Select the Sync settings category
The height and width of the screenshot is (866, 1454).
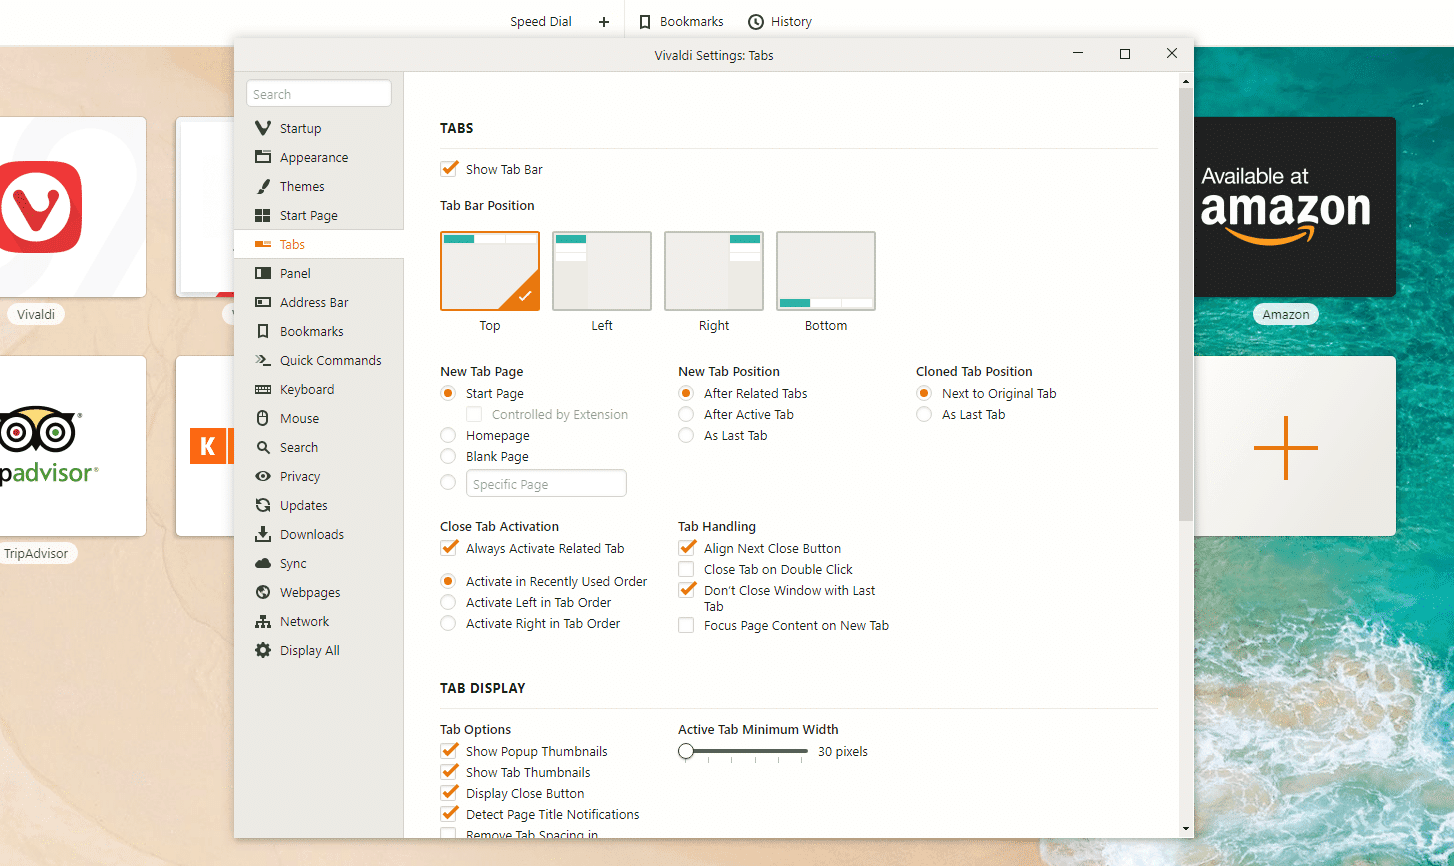(x=292, y=563)
